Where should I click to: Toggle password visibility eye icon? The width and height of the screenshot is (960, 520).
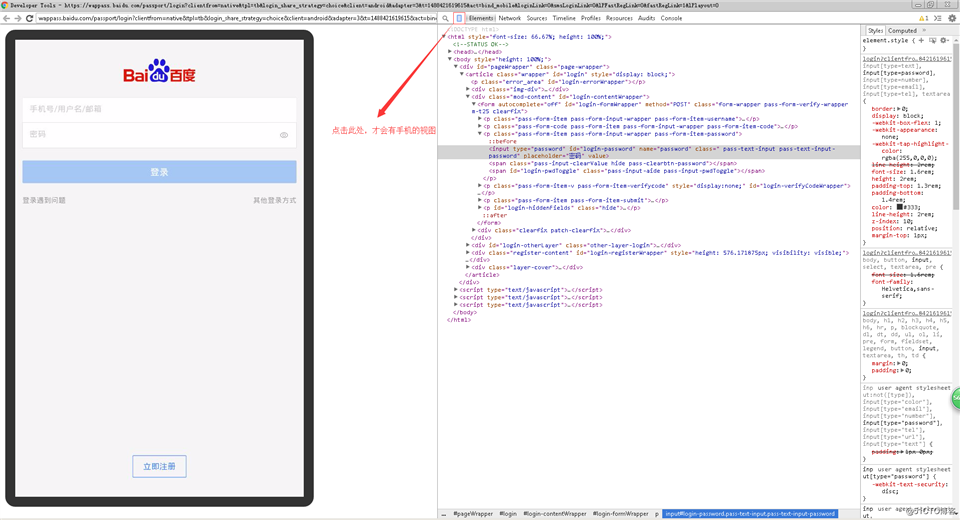click(284, 135)
